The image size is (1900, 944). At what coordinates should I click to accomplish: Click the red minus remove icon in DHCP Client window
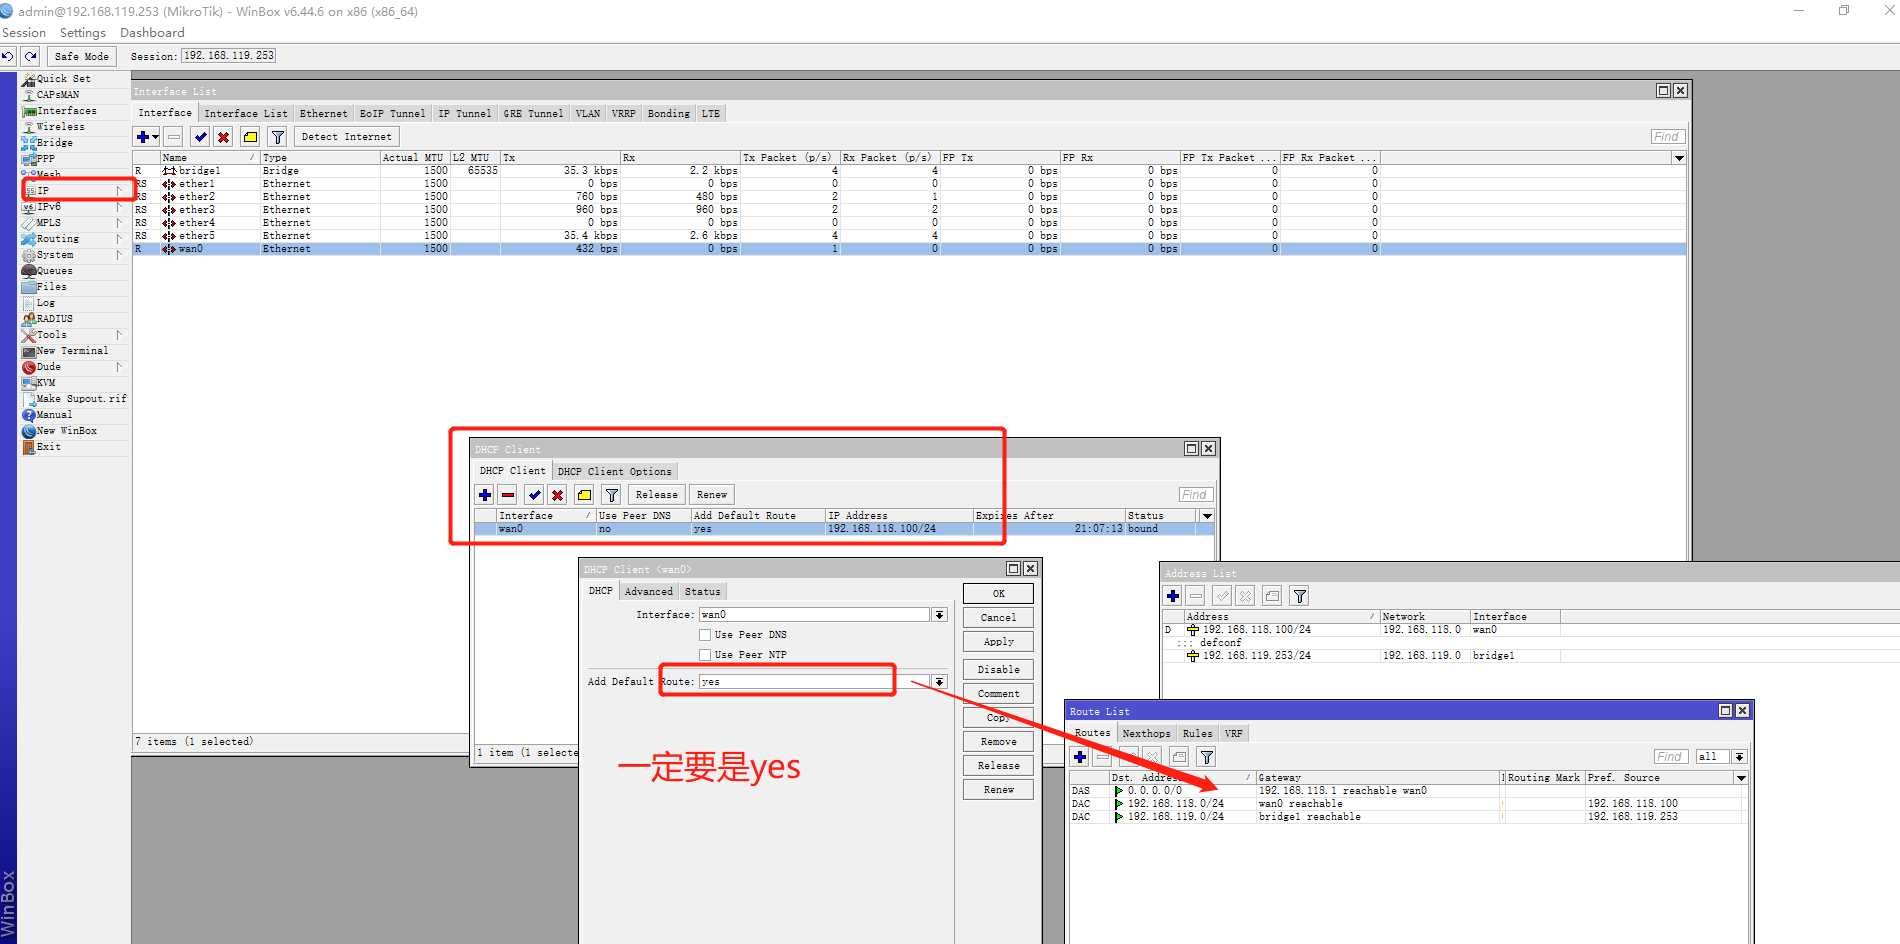pyautogui.click(x=508, y=495)
